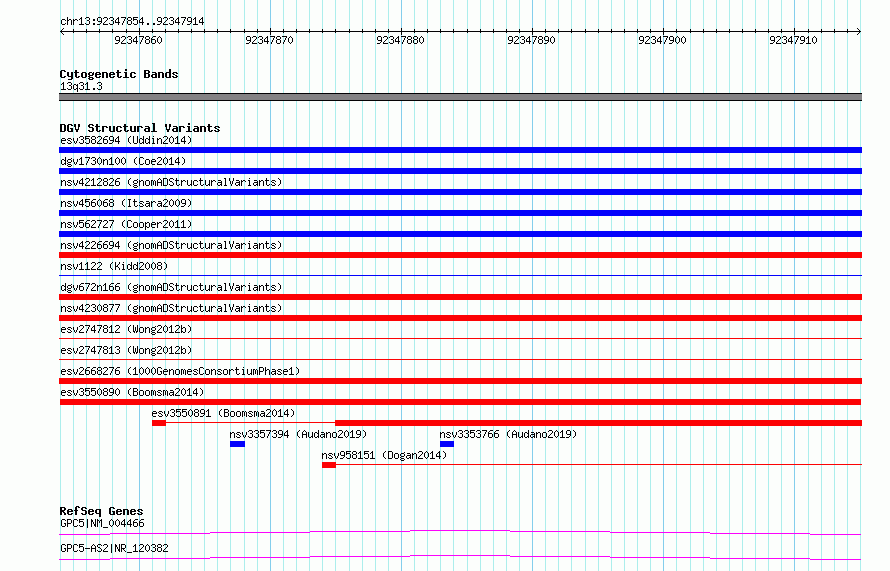Click nsv958151 (Dogan2014) label

click(384, 455)
